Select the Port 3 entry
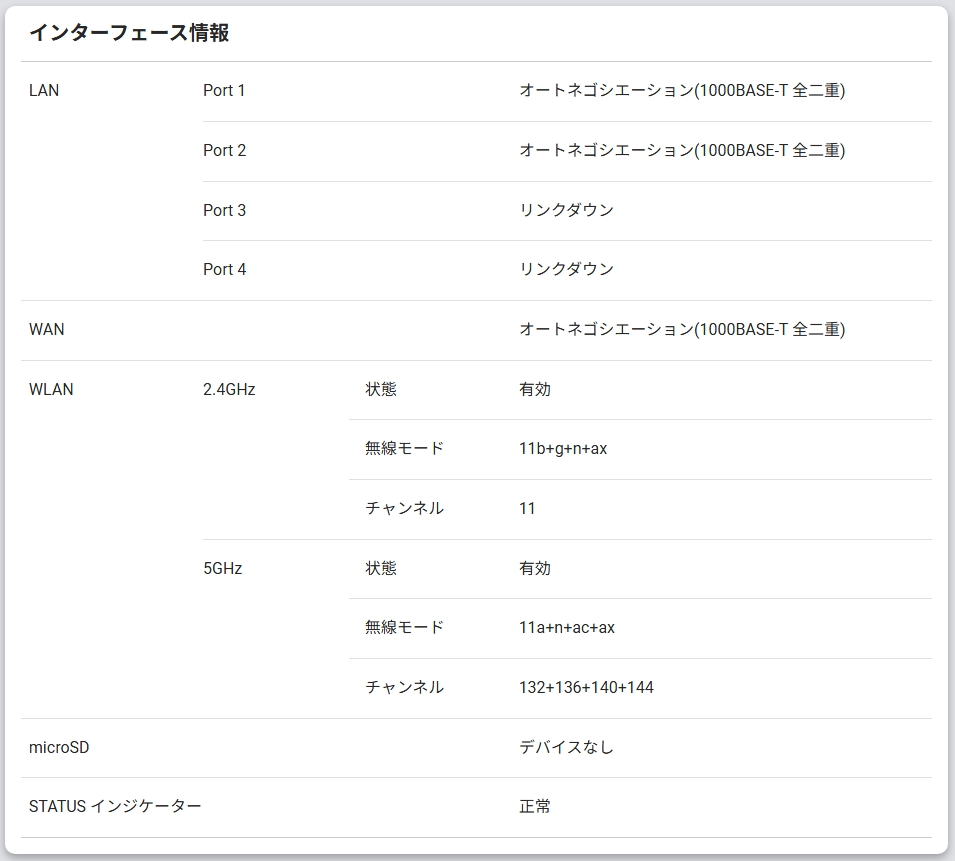955x861 pixels. [224, 210]
